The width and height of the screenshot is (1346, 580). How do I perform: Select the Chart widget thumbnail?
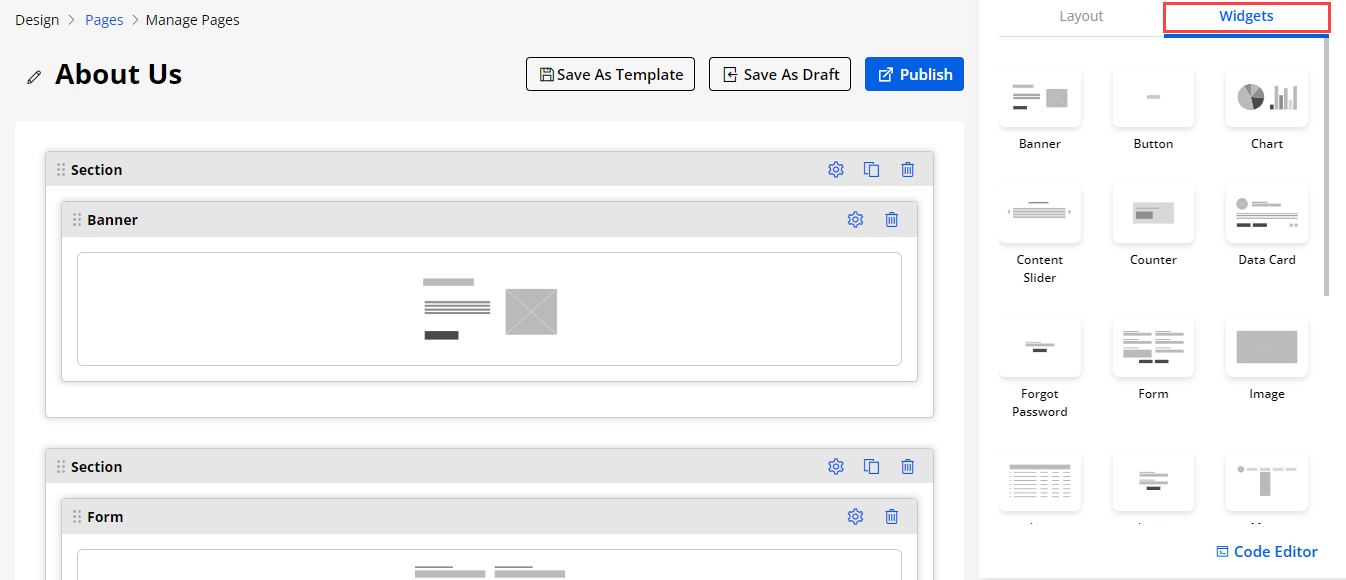[x=1266, y=98]
